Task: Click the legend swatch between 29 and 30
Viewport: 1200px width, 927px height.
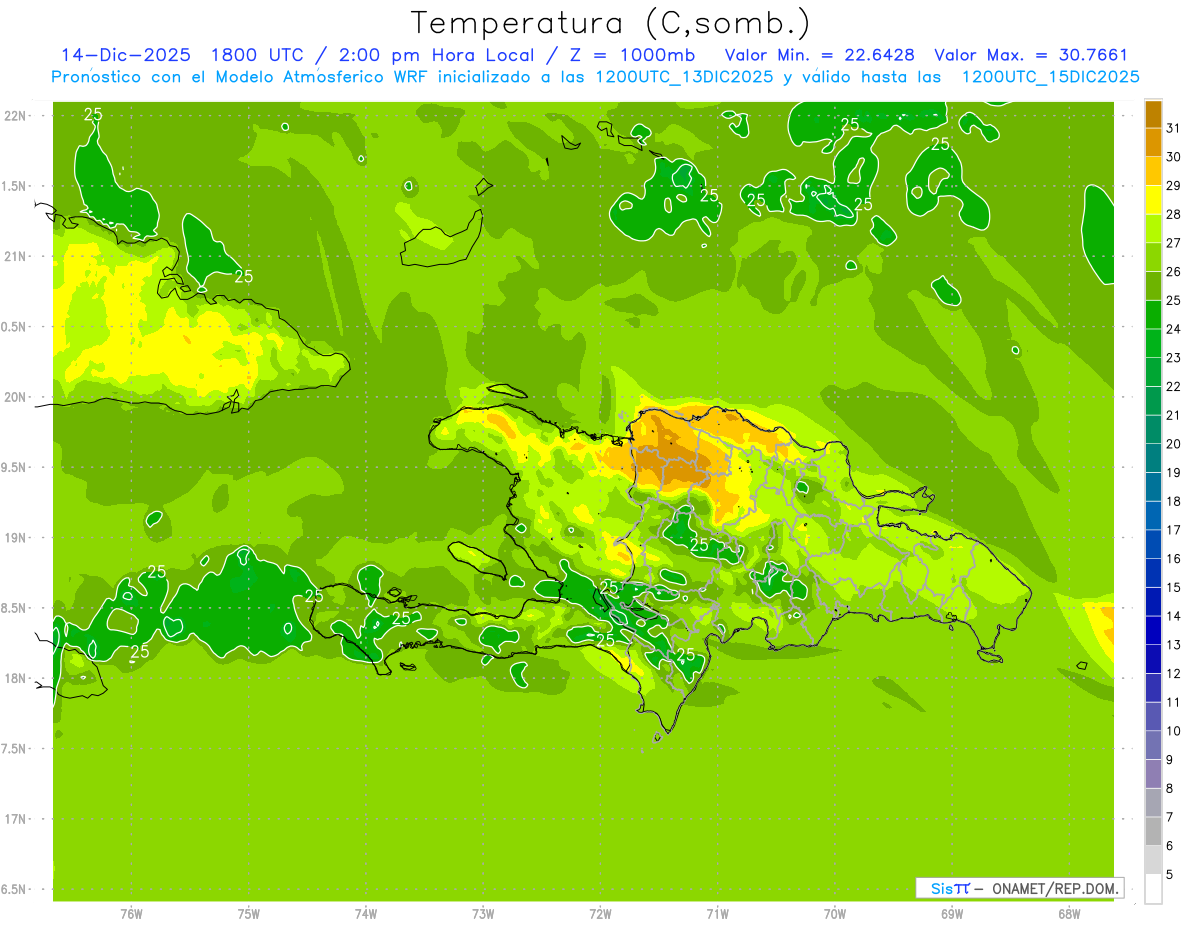Action: click(1153, 171)
